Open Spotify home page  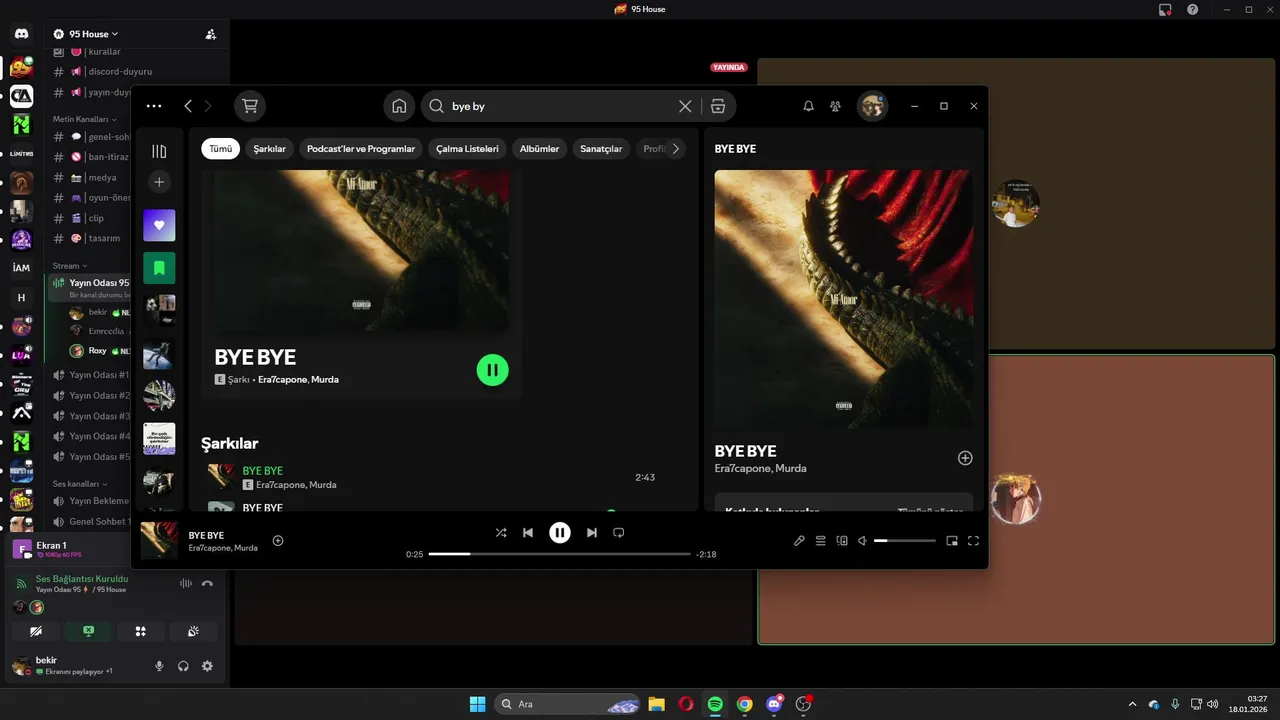pos(399,106)
